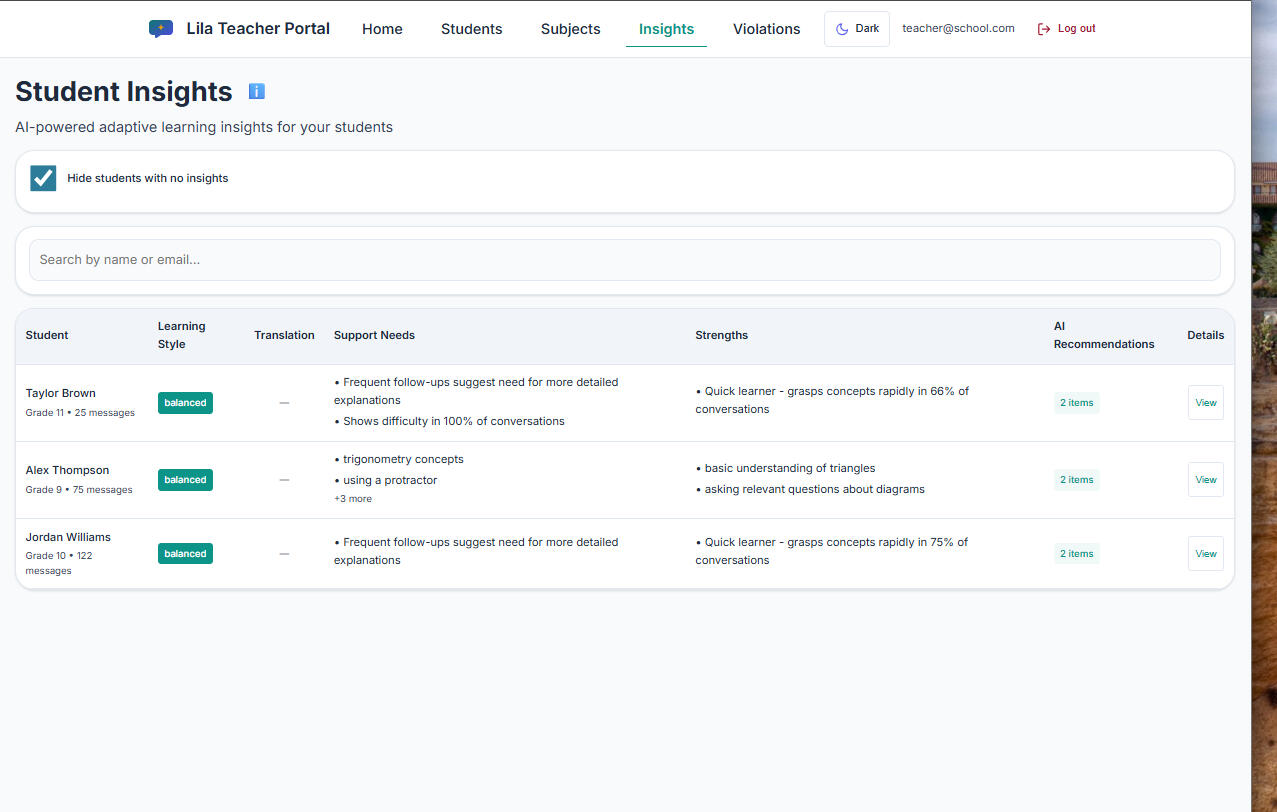This screenshot has width=1277, height=812.
Task: Click the Lila Teacher Portal logo icon
Action: [x=160, y=29]
